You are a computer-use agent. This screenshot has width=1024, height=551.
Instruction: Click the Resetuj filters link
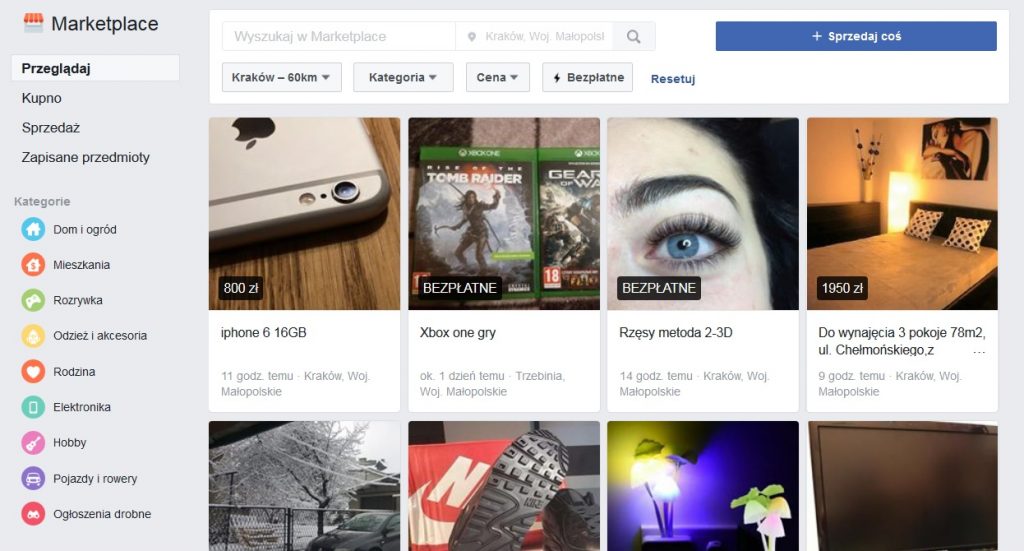click(x=673, y=79)
